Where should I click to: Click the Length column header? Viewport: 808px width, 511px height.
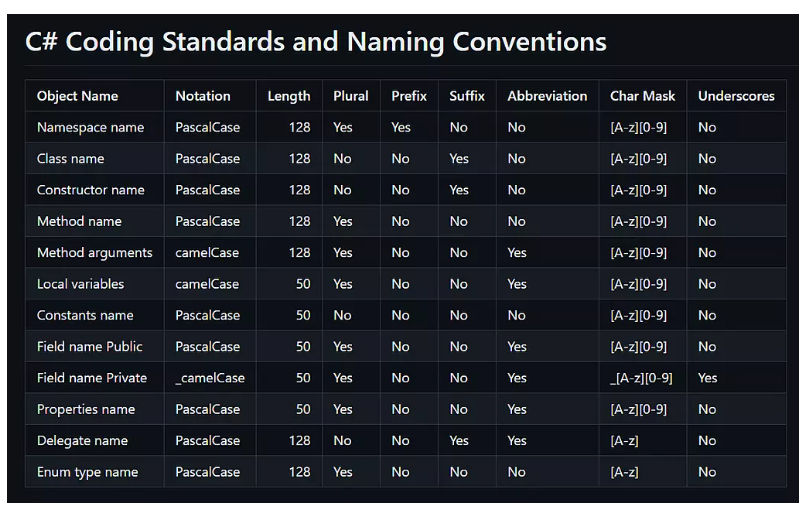click(x=289, y=96)
